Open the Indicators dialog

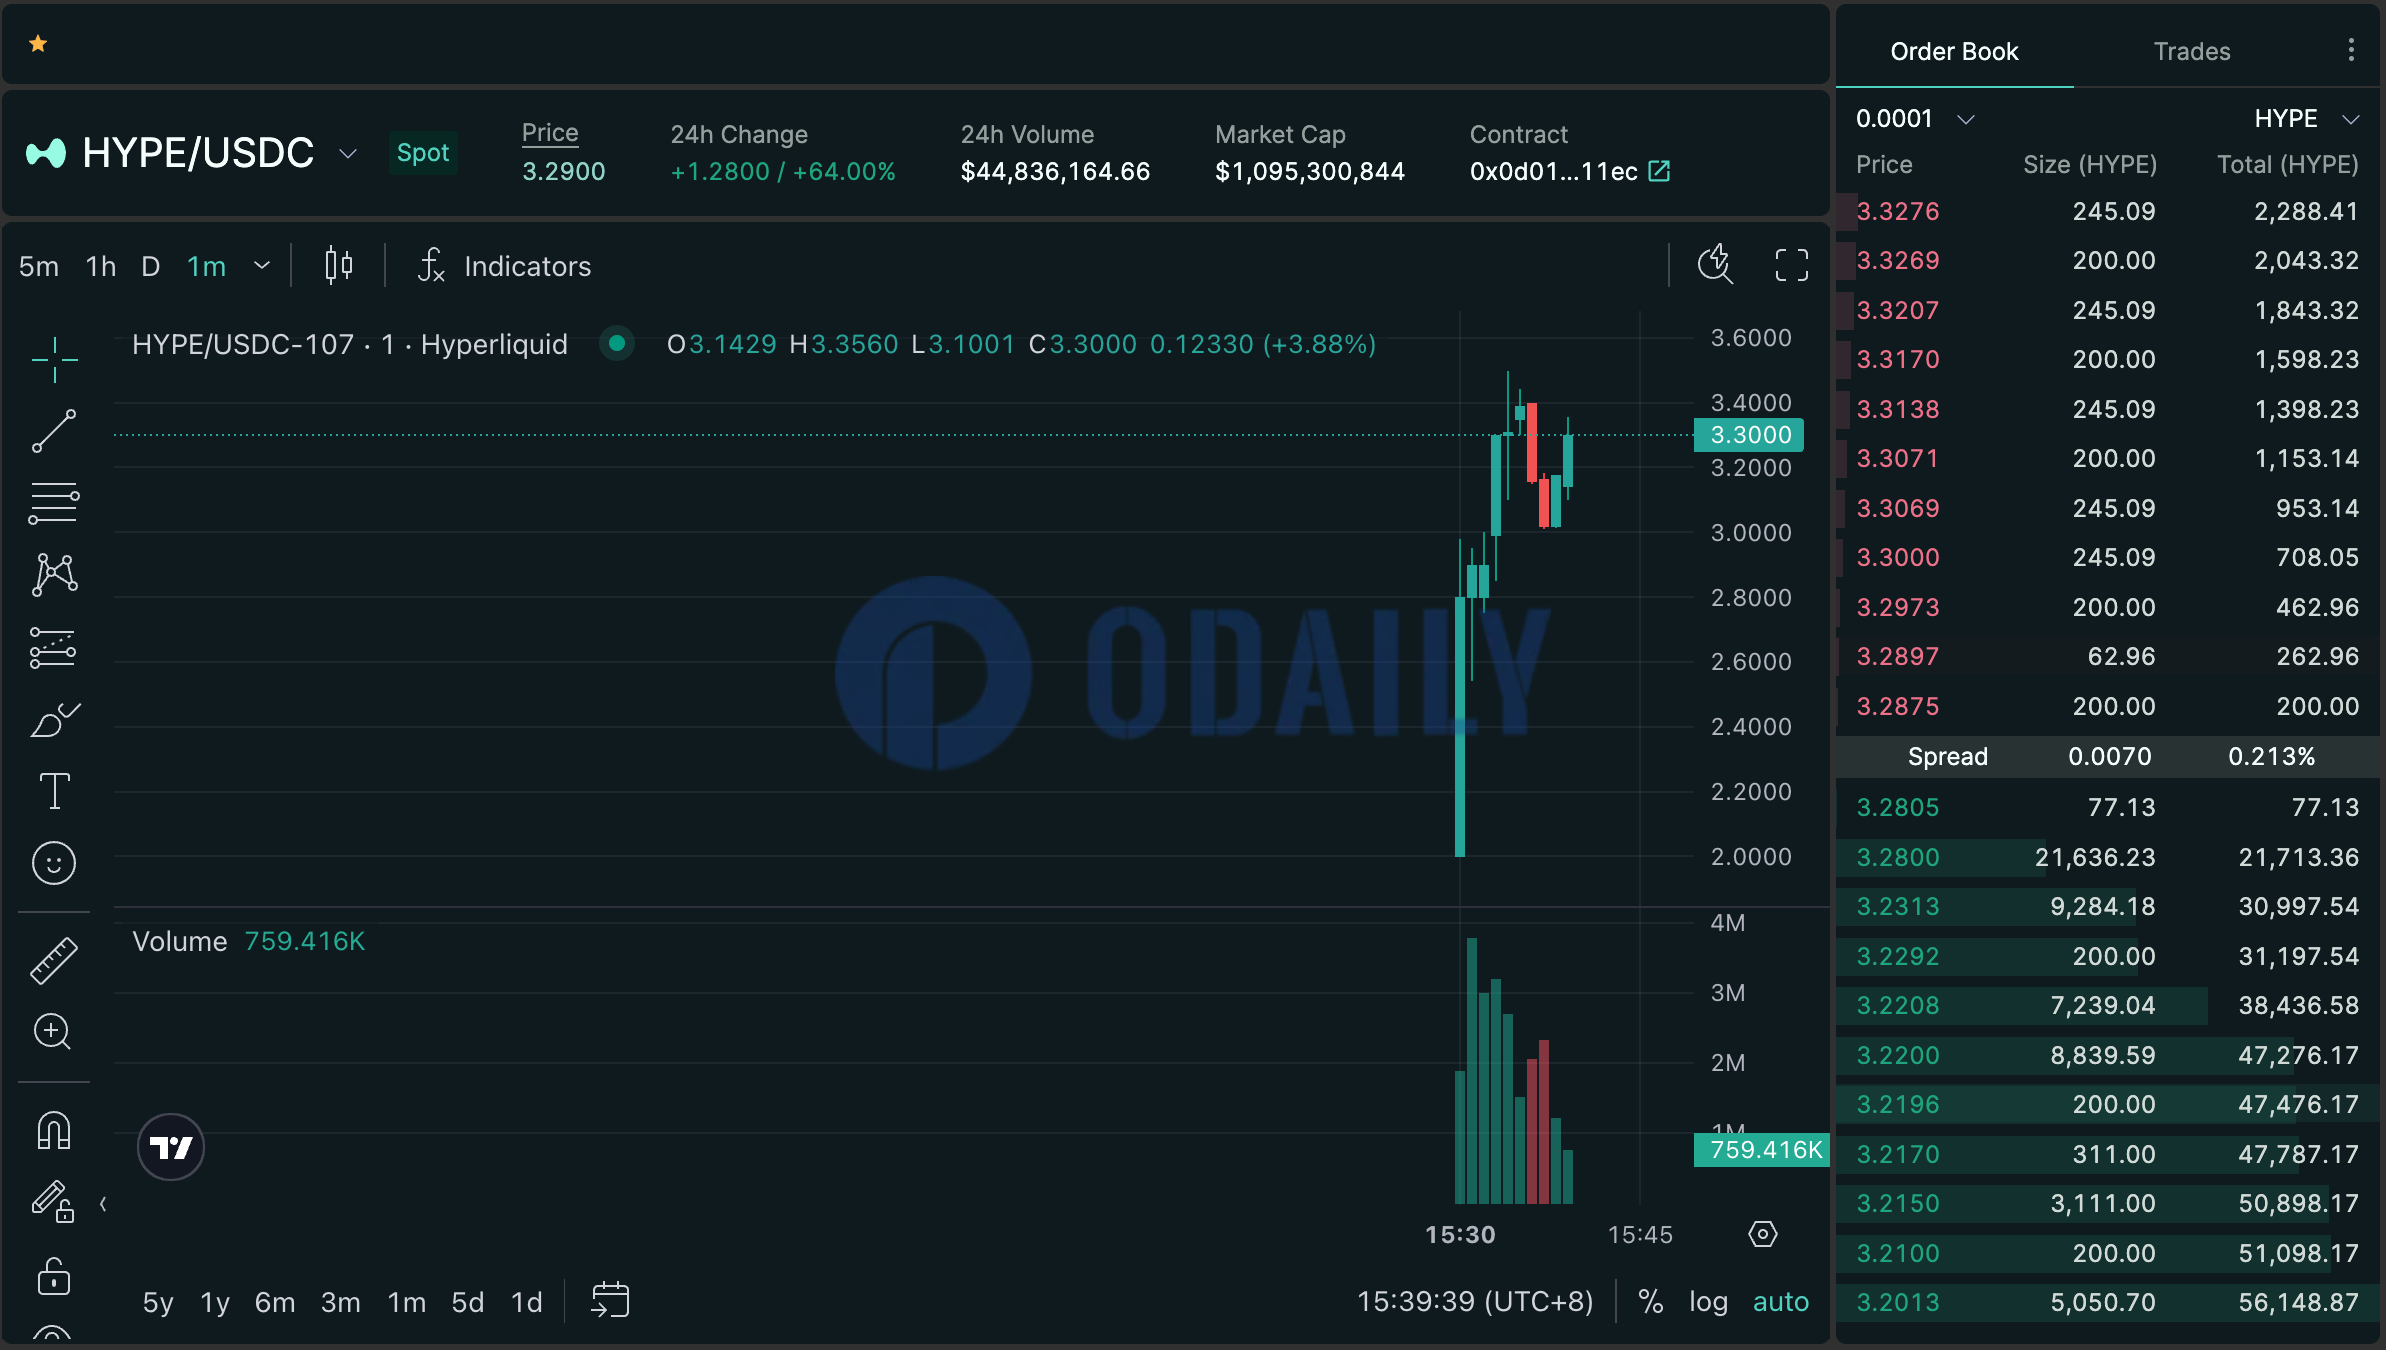[505, 266]
